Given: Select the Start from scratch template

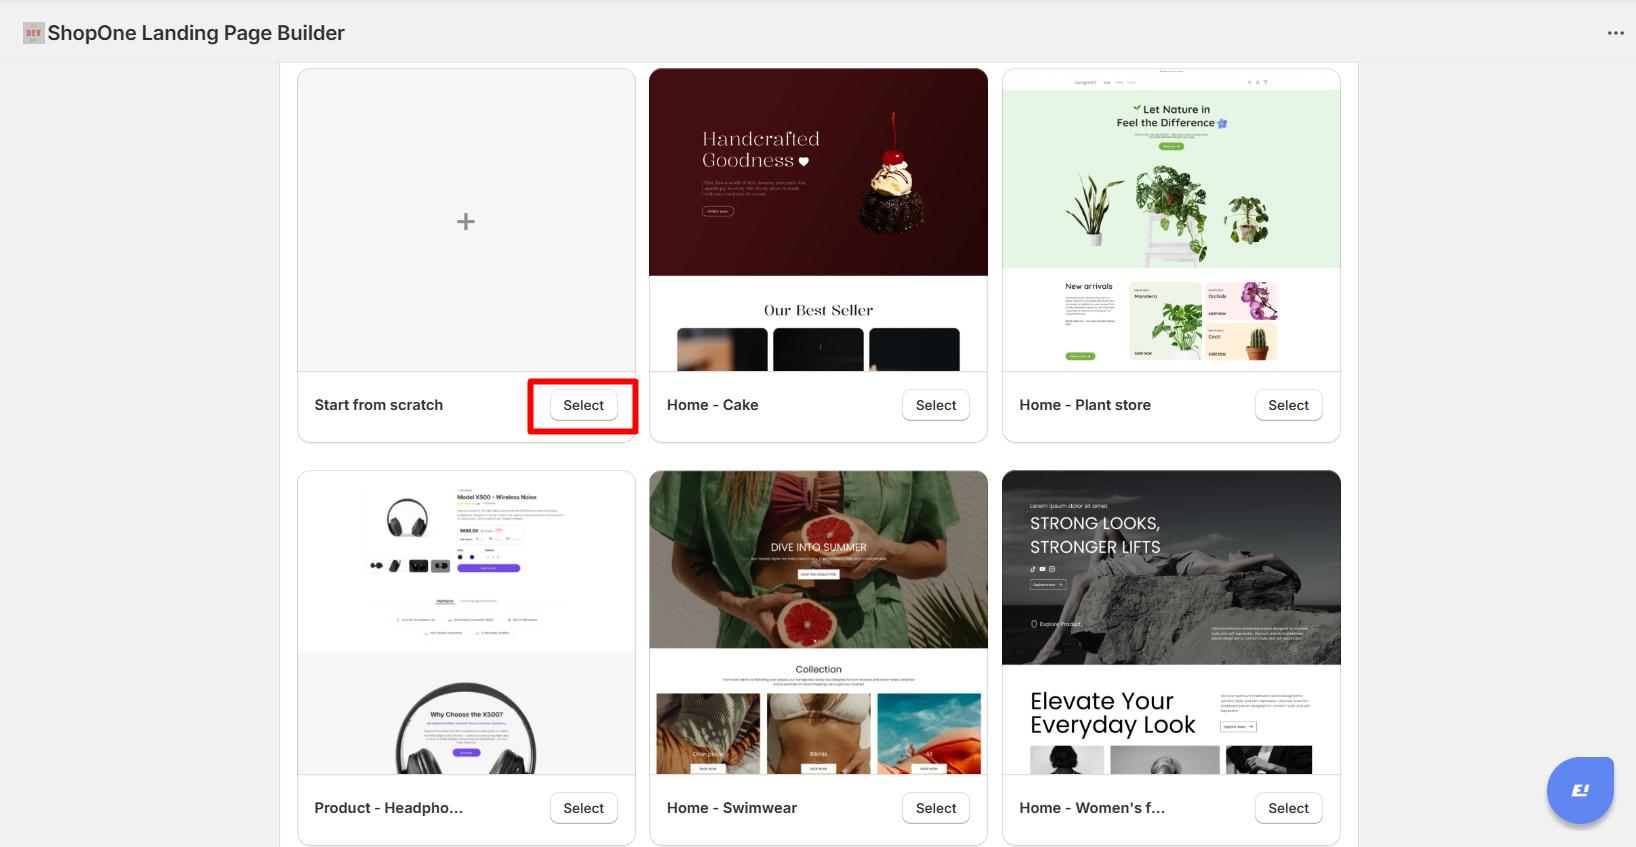Looking at the screenshot, I should pos(584,405).
